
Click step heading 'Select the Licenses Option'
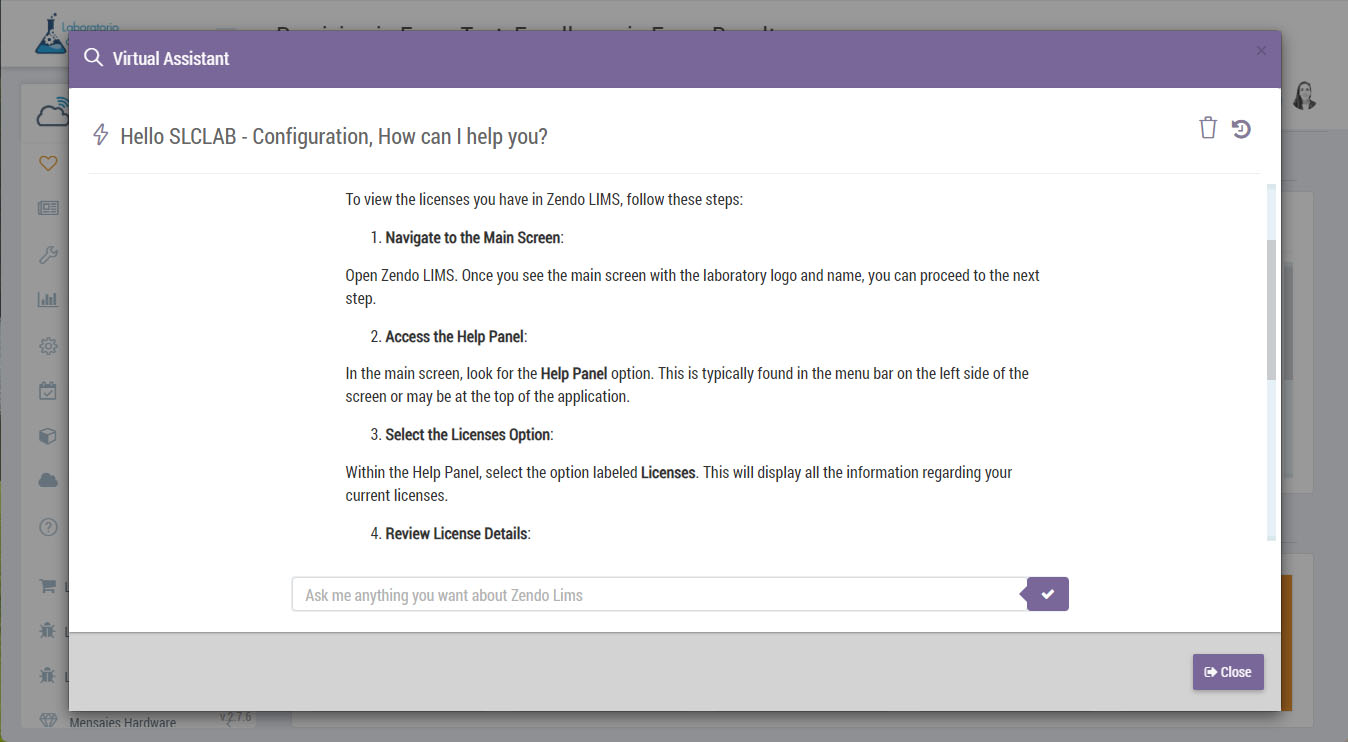(x=467, y=435)
